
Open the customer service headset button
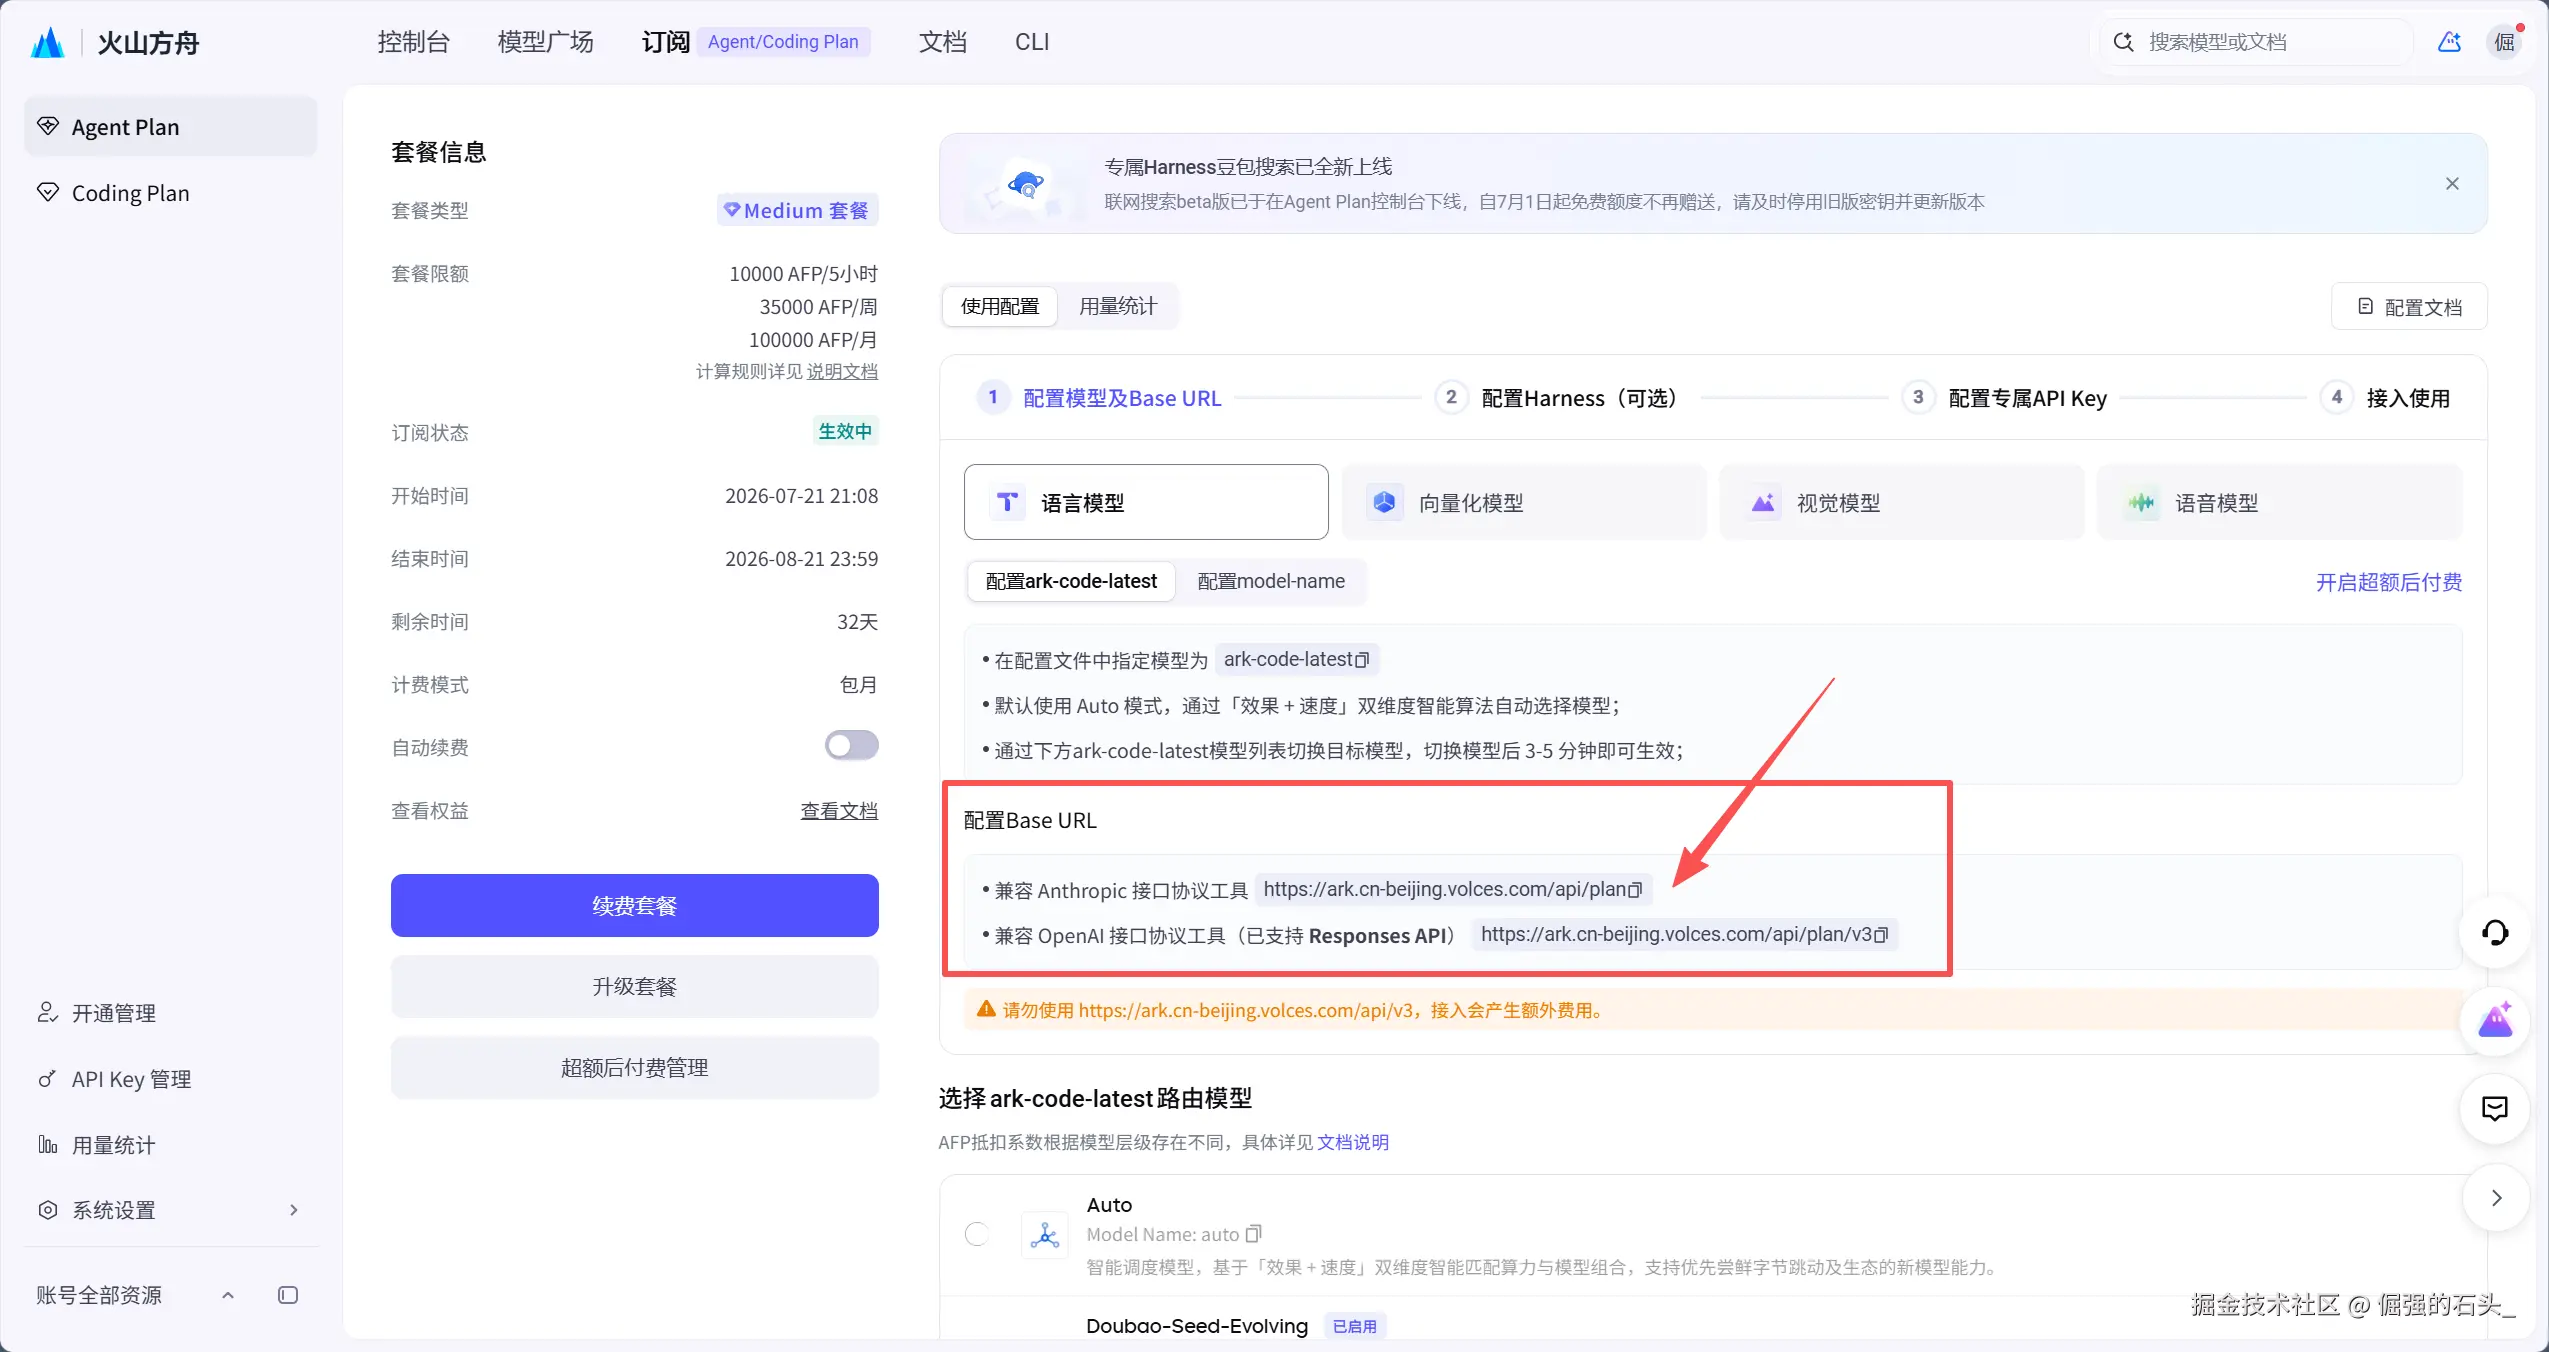click(x=2495, y=933)
